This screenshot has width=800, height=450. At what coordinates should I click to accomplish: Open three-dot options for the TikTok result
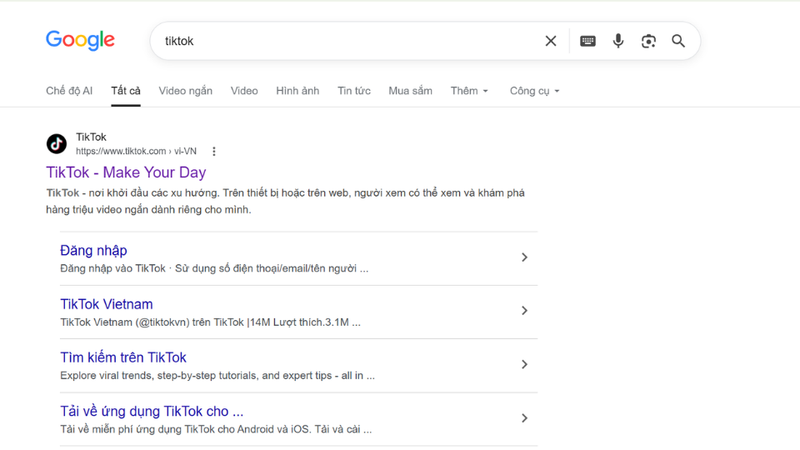214,152
